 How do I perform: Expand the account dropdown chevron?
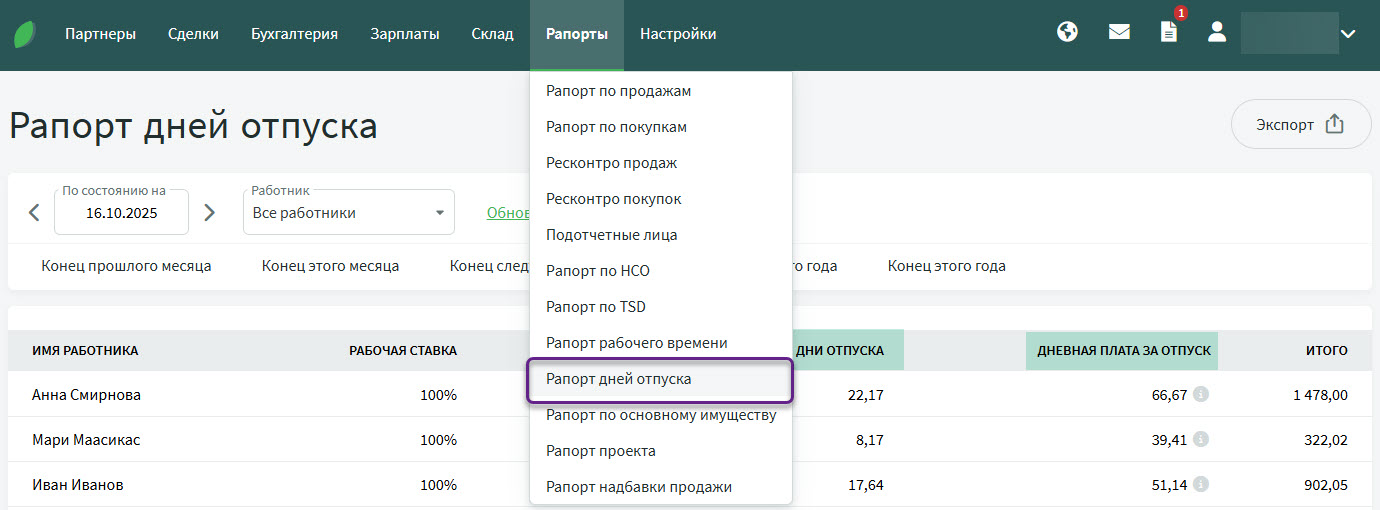[1348, 34]
